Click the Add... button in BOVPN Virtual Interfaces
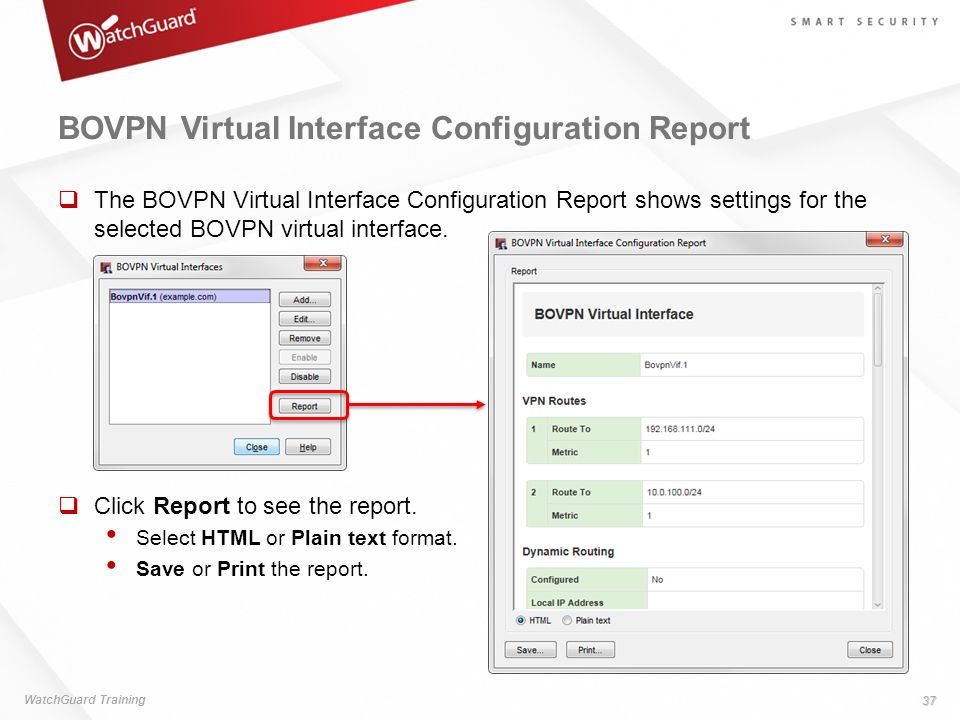 [x=304, y=299]
